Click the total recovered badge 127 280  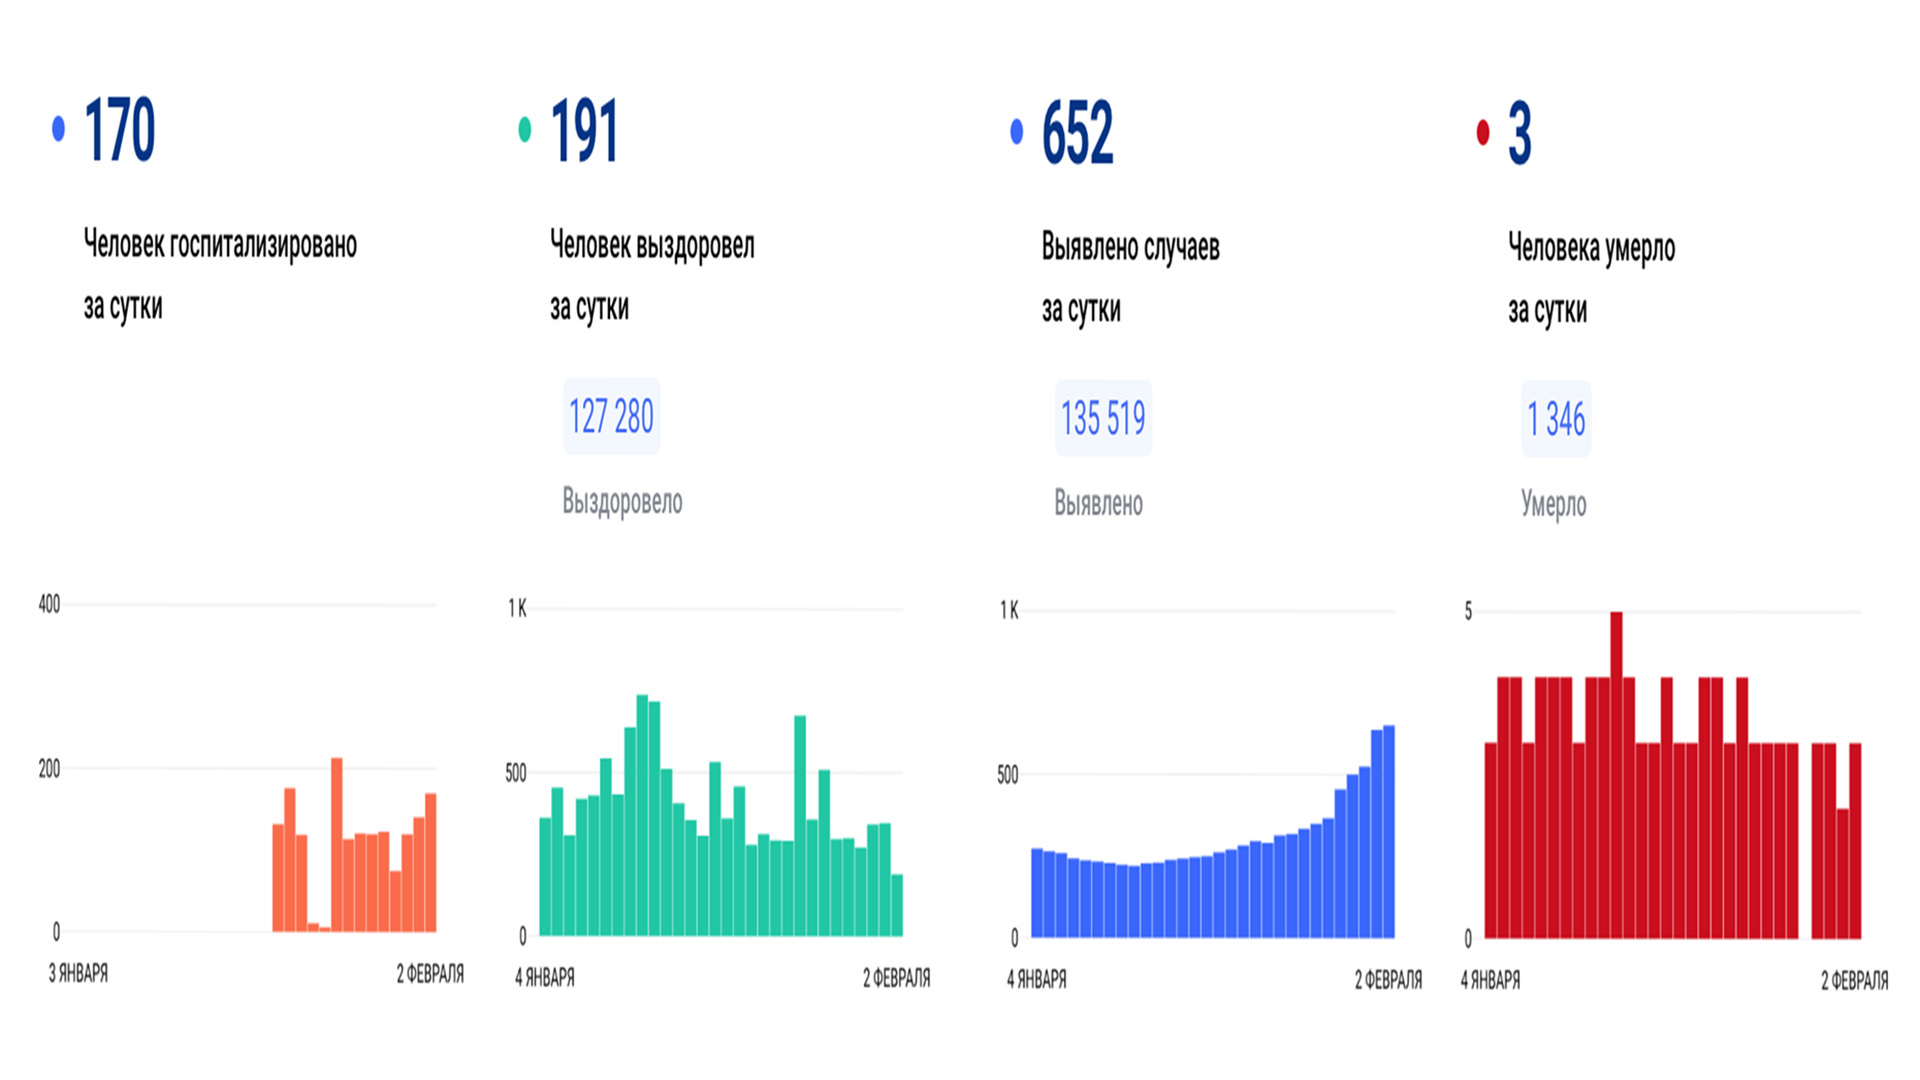pyautogui.click(x=611, y=416)
